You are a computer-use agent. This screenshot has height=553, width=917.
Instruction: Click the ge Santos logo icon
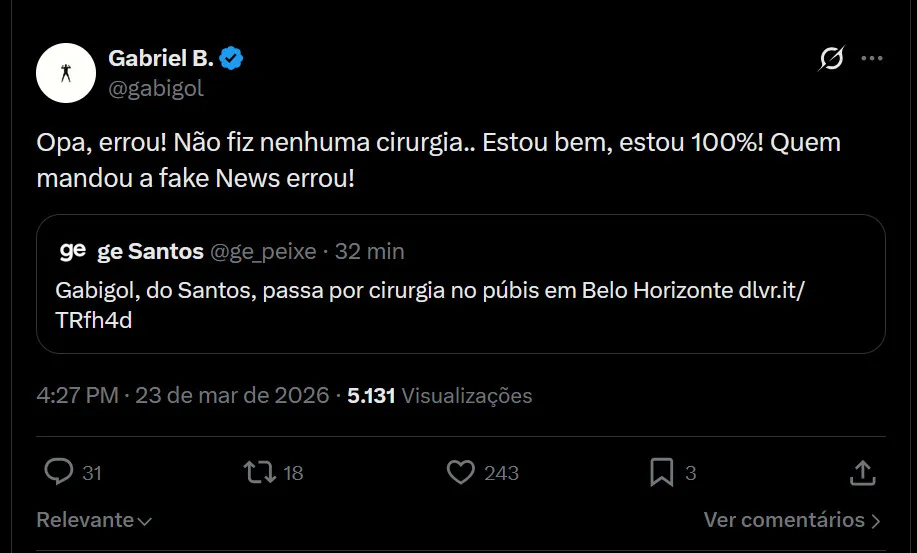[x=73, y=250]
